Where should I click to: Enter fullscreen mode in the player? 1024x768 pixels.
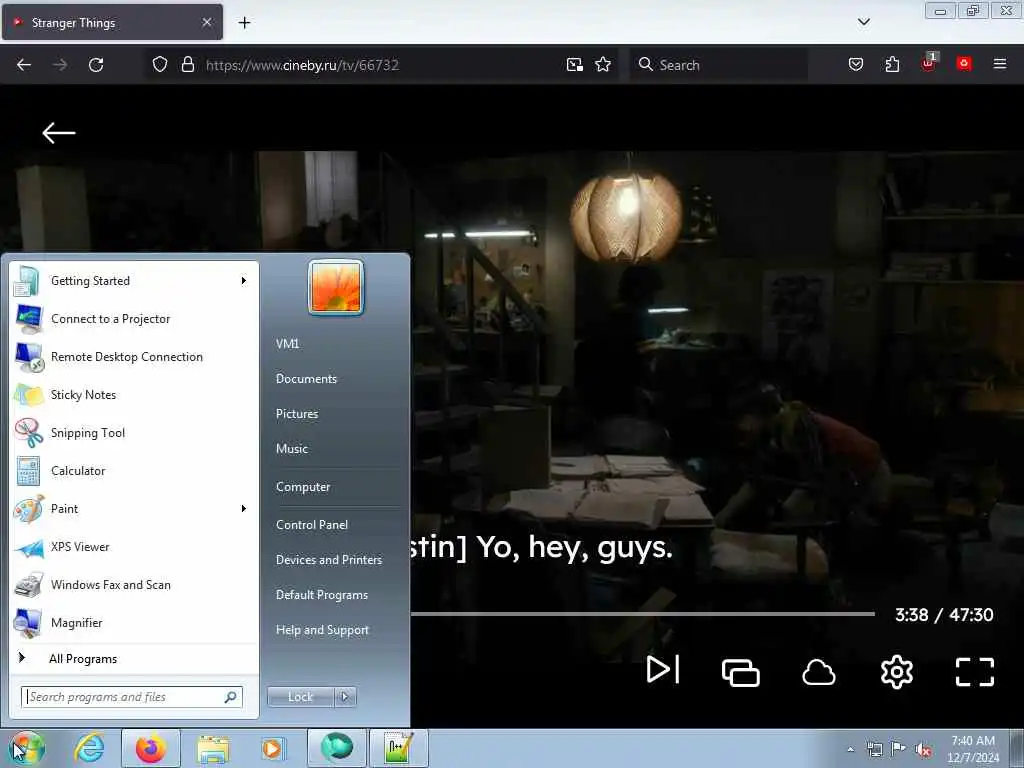click(x=974, y=672)
